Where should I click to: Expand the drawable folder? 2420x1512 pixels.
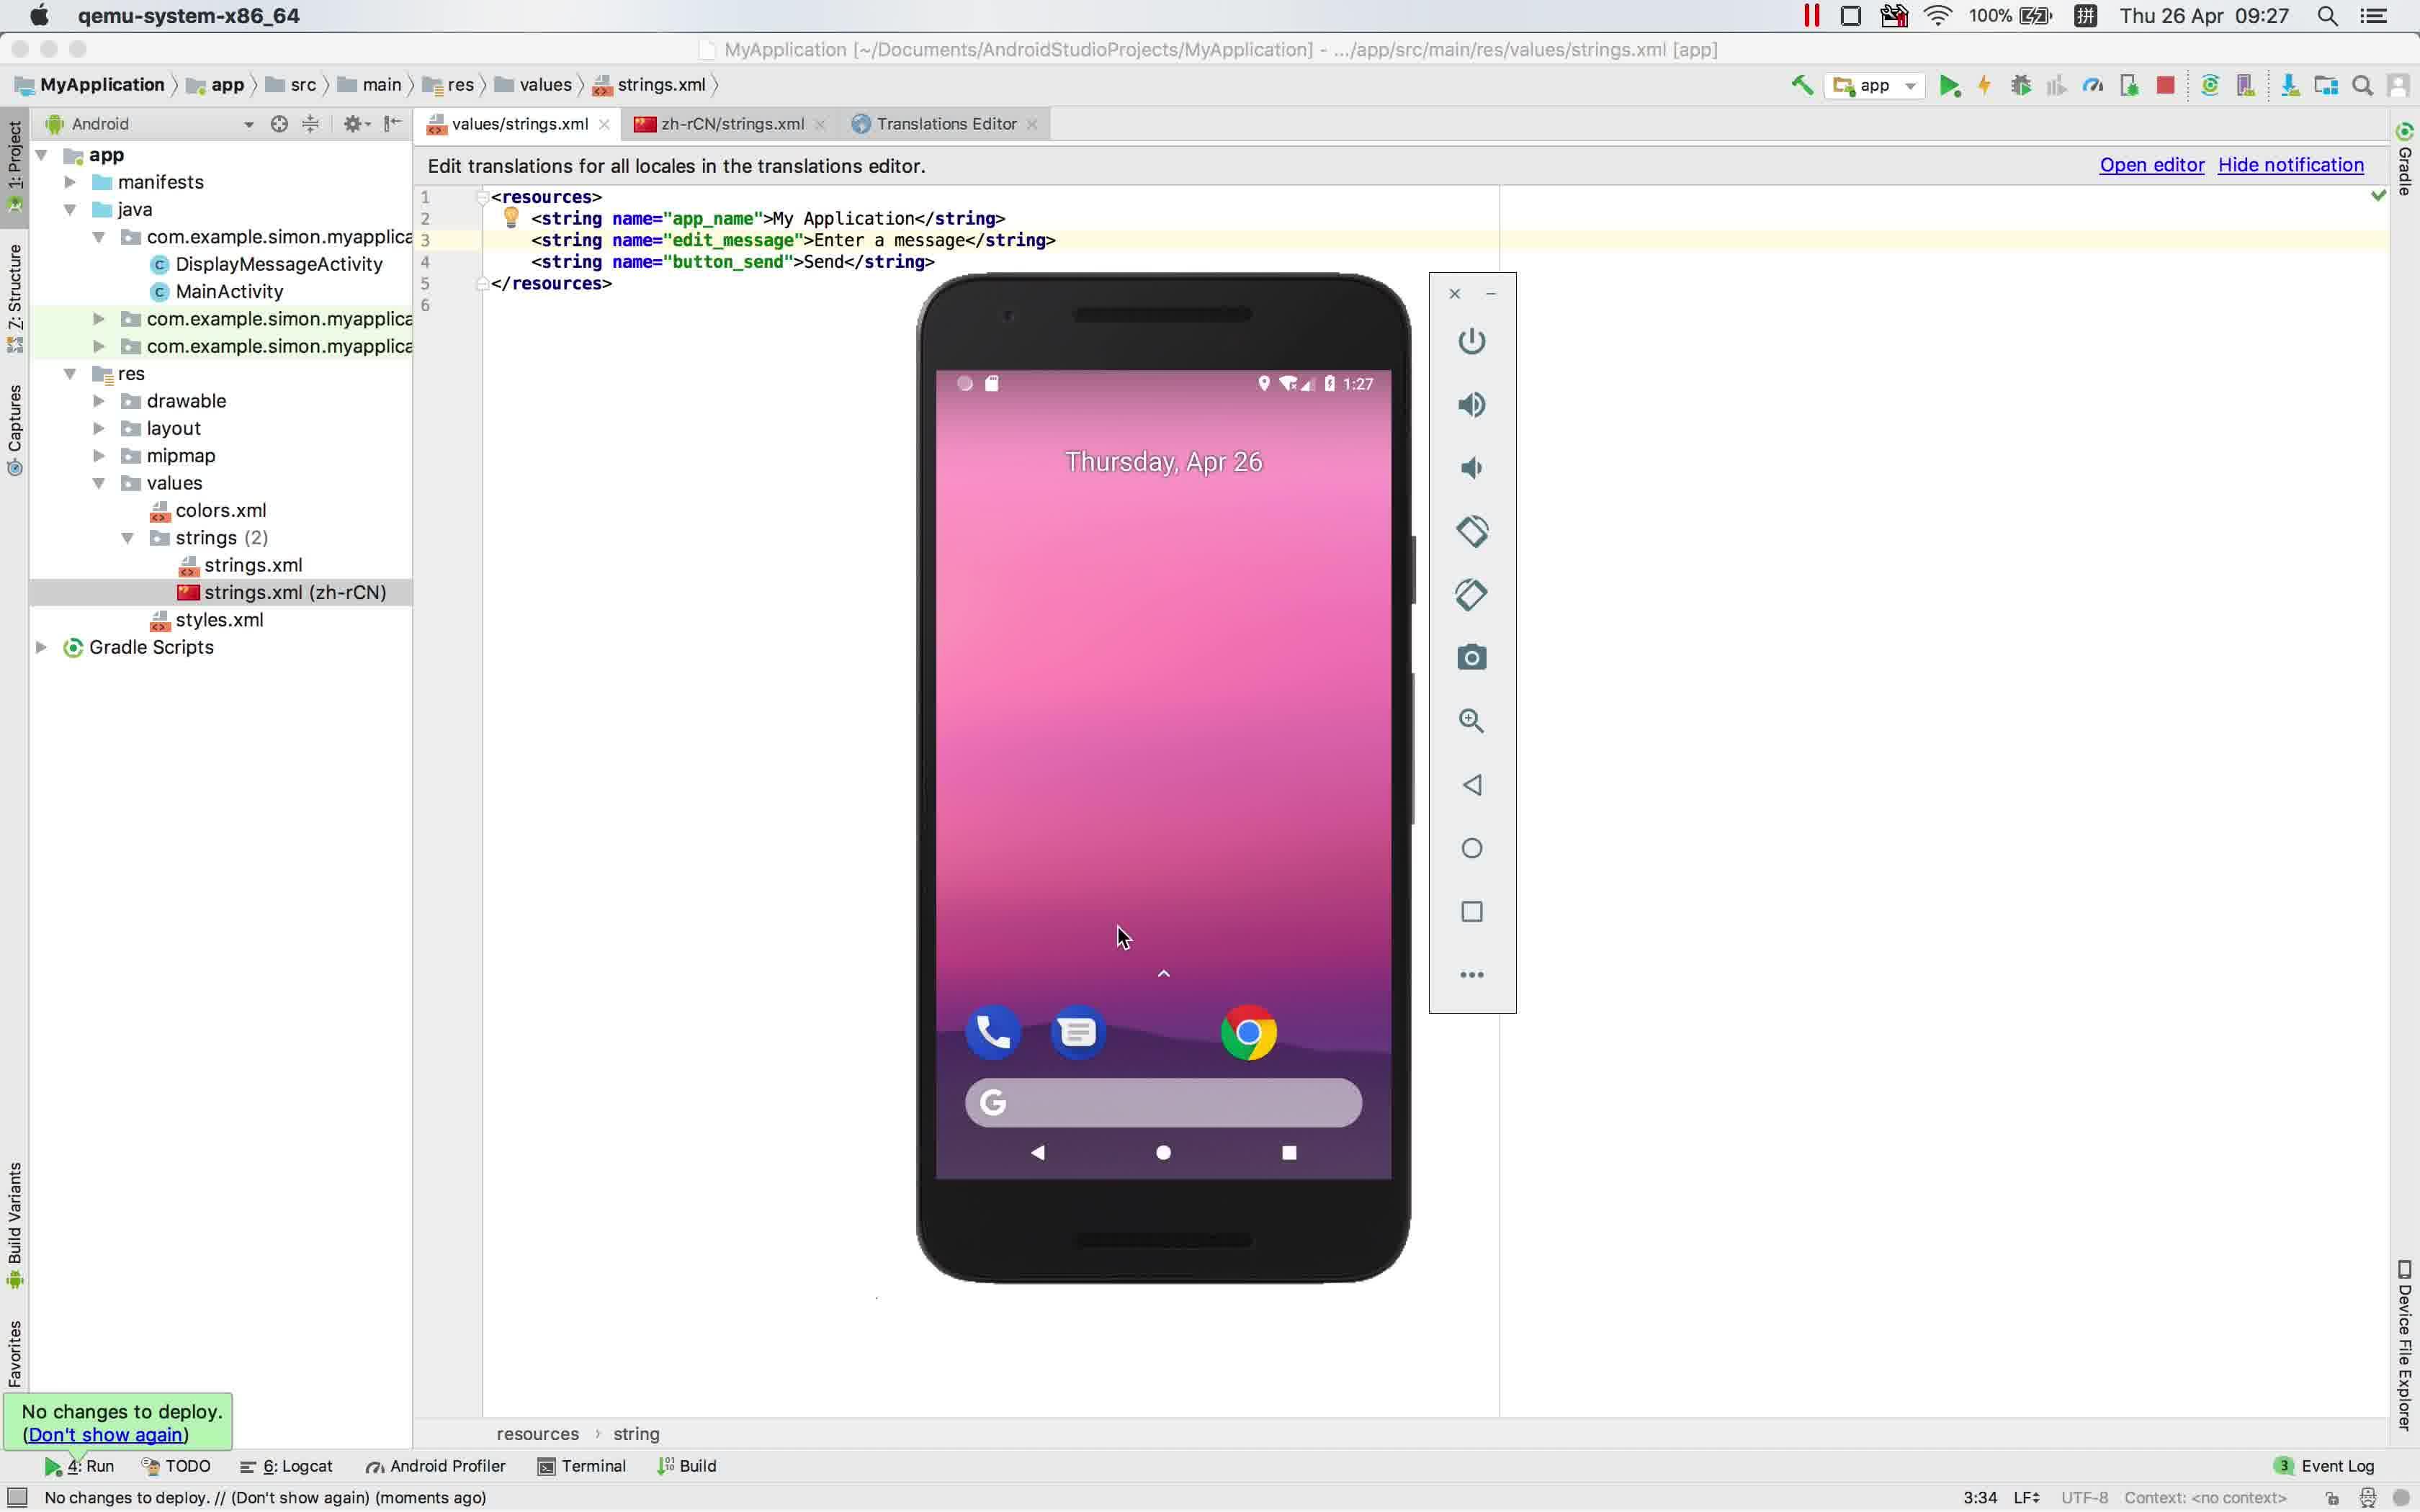coord(99,401)
